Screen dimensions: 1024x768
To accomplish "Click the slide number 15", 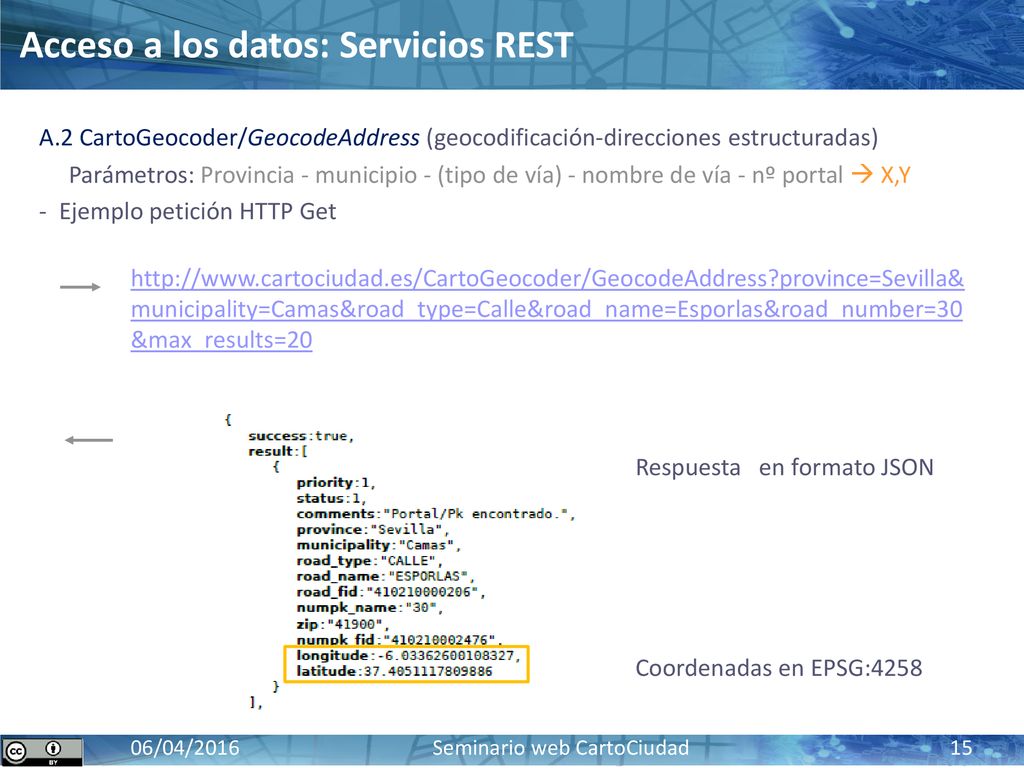I will click(961, 748).
